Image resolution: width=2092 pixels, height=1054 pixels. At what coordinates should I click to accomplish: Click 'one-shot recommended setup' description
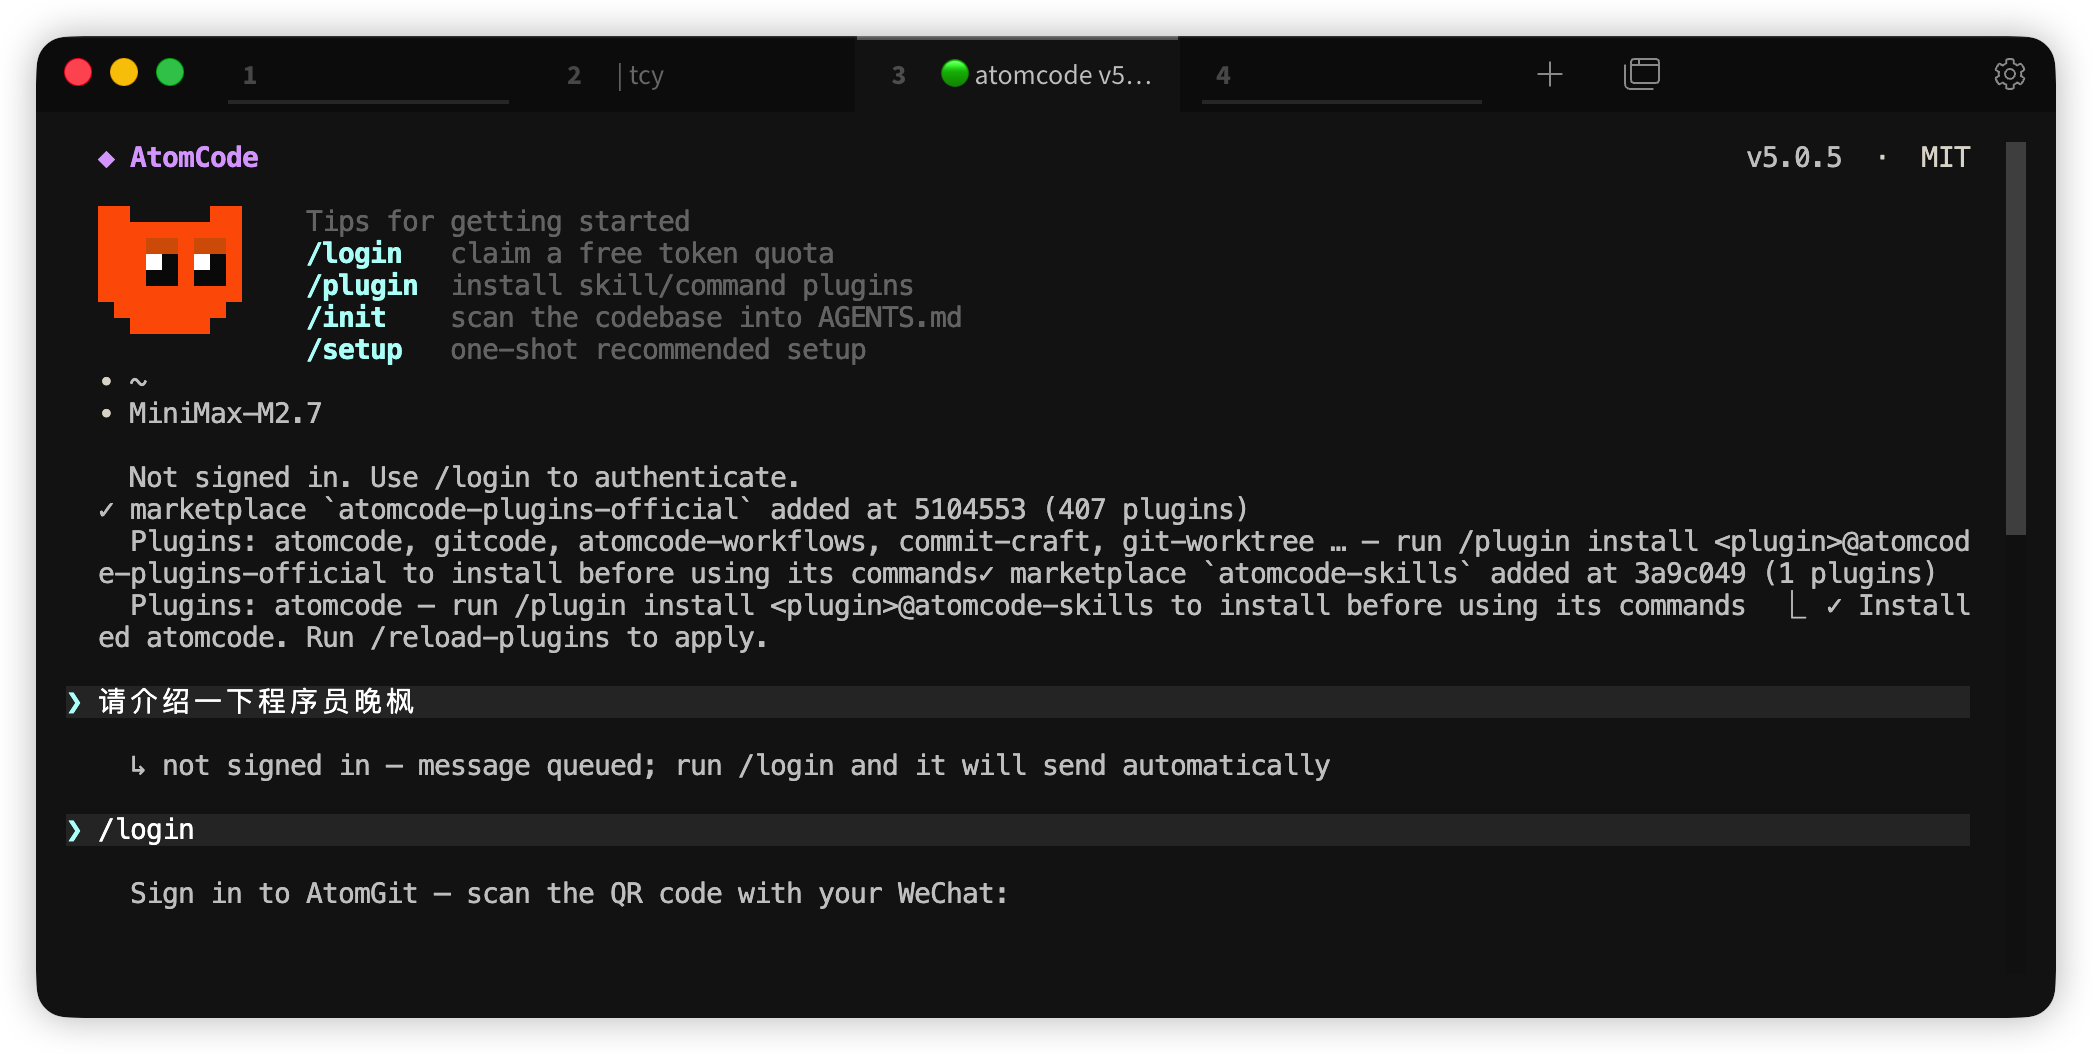point(658,349)
